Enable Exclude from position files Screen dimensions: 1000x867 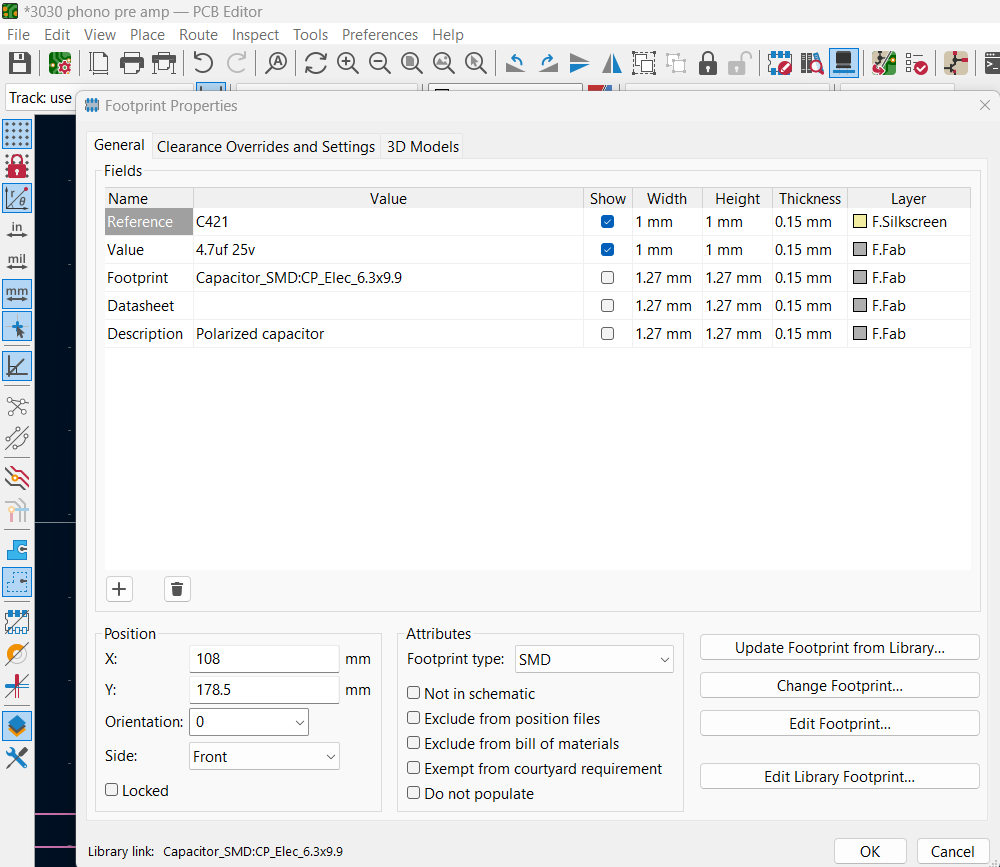tap(414, 718)
